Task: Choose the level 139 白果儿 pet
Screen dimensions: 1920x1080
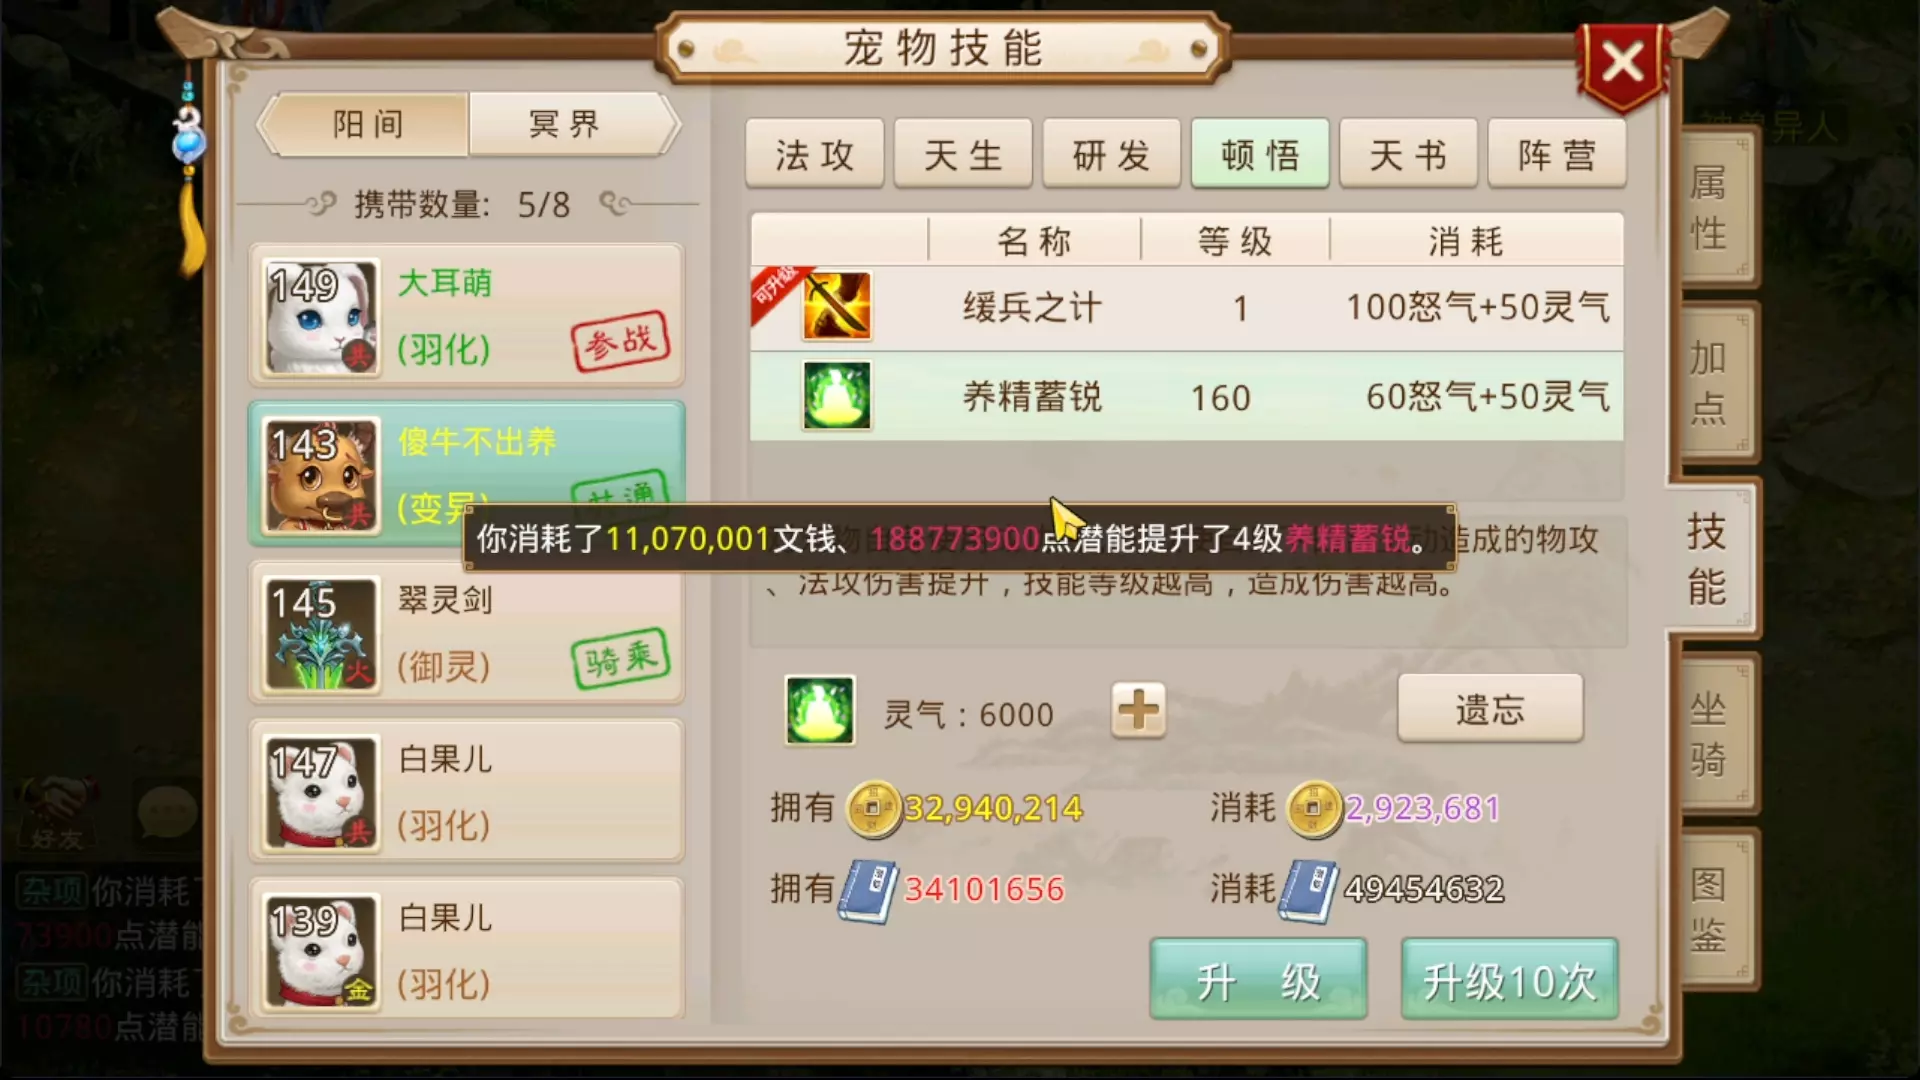Action: pos(466,949)
